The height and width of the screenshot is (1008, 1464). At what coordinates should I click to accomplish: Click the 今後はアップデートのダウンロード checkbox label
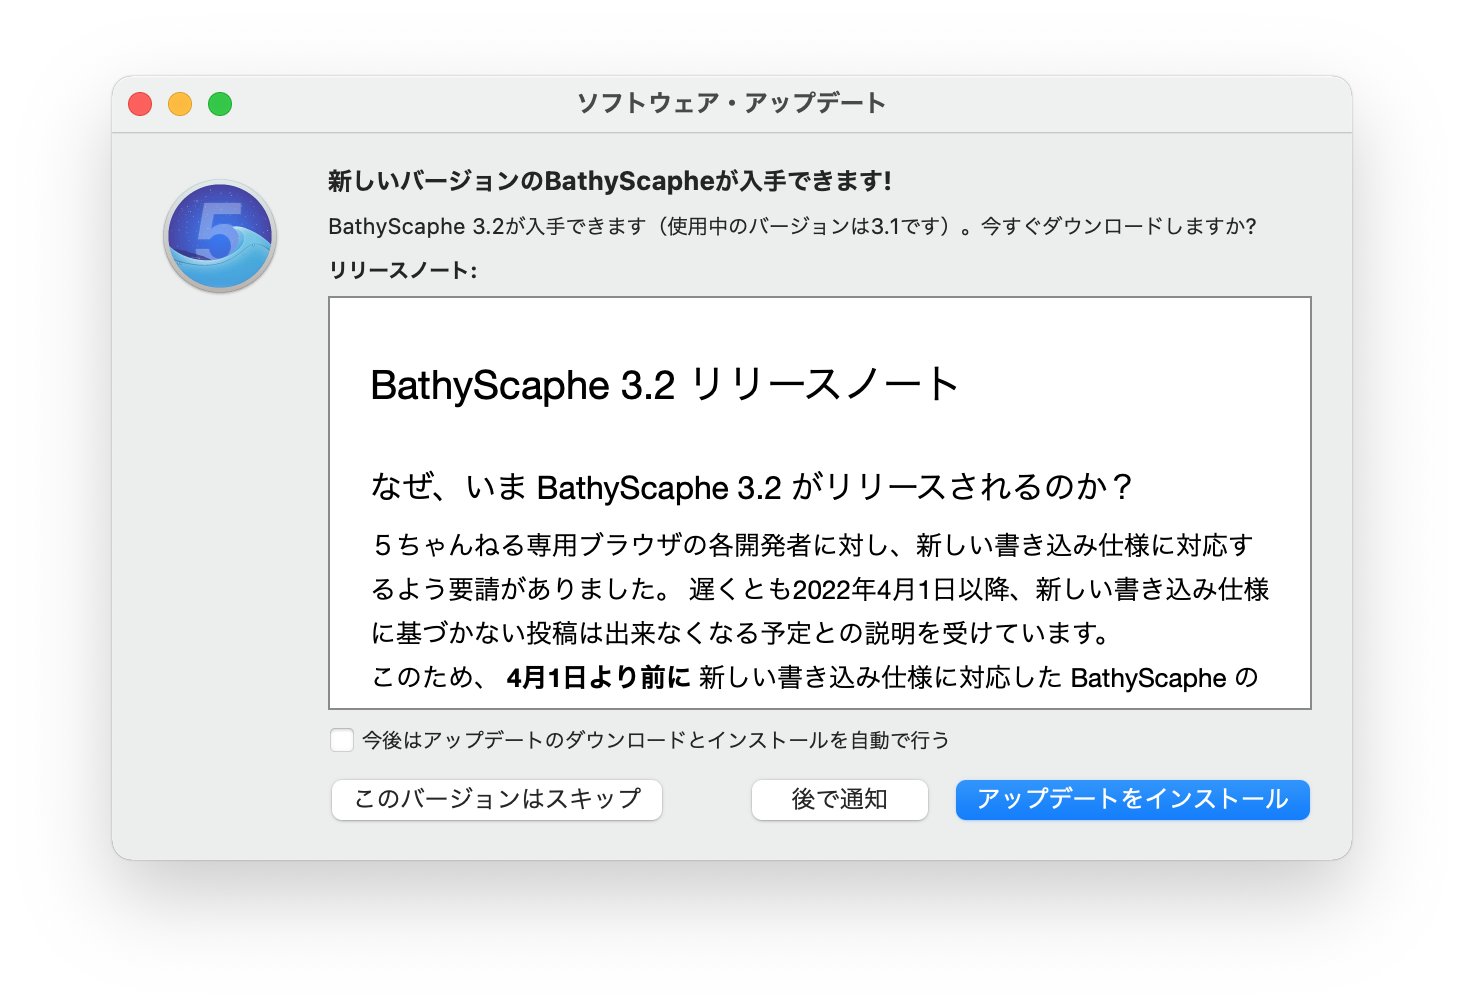655,740
